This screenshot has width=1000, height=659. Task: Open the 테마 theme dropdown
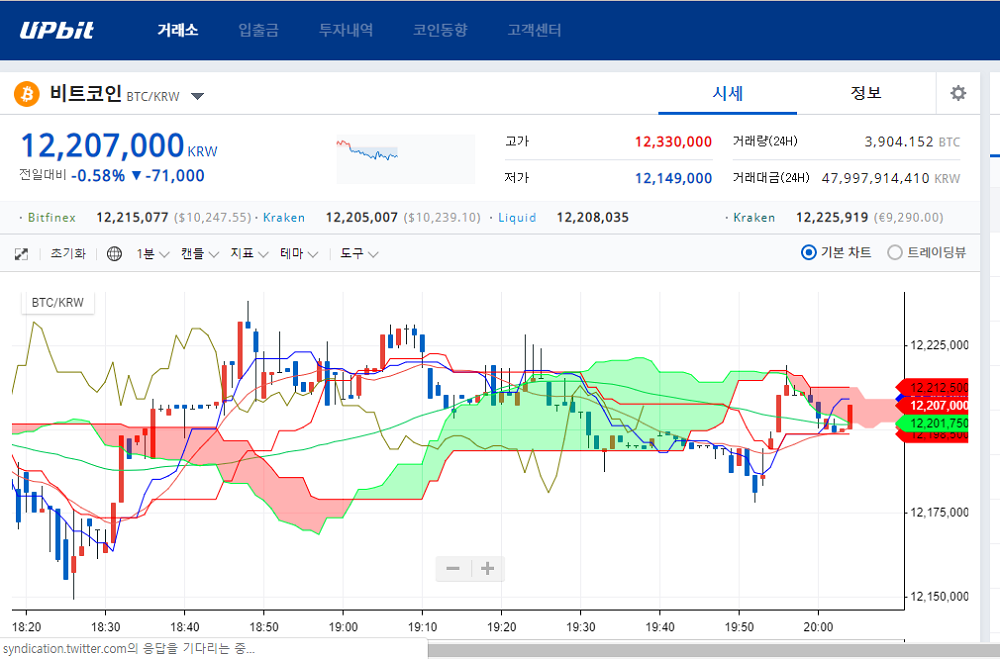(x=299, y=254)
